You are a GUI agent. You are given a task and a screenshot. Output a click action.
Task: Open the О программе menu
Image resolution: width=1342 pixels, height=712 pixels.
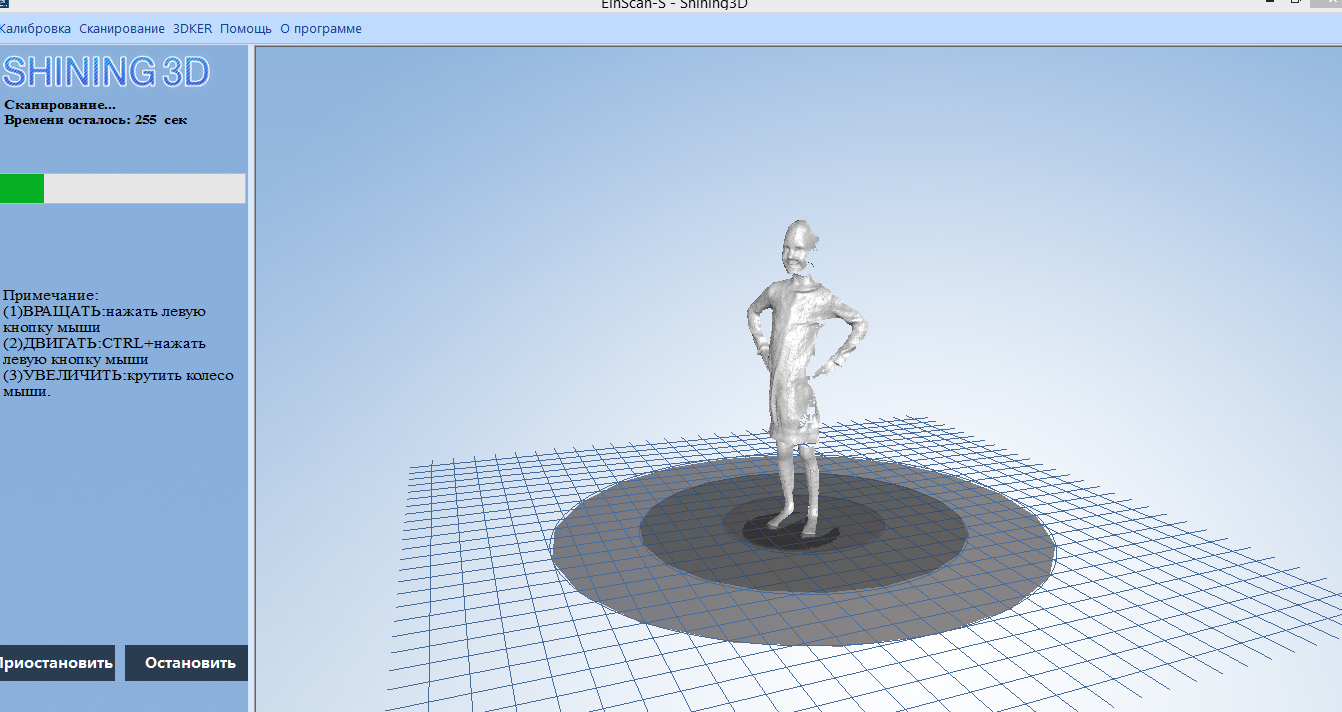pos(321,29)
